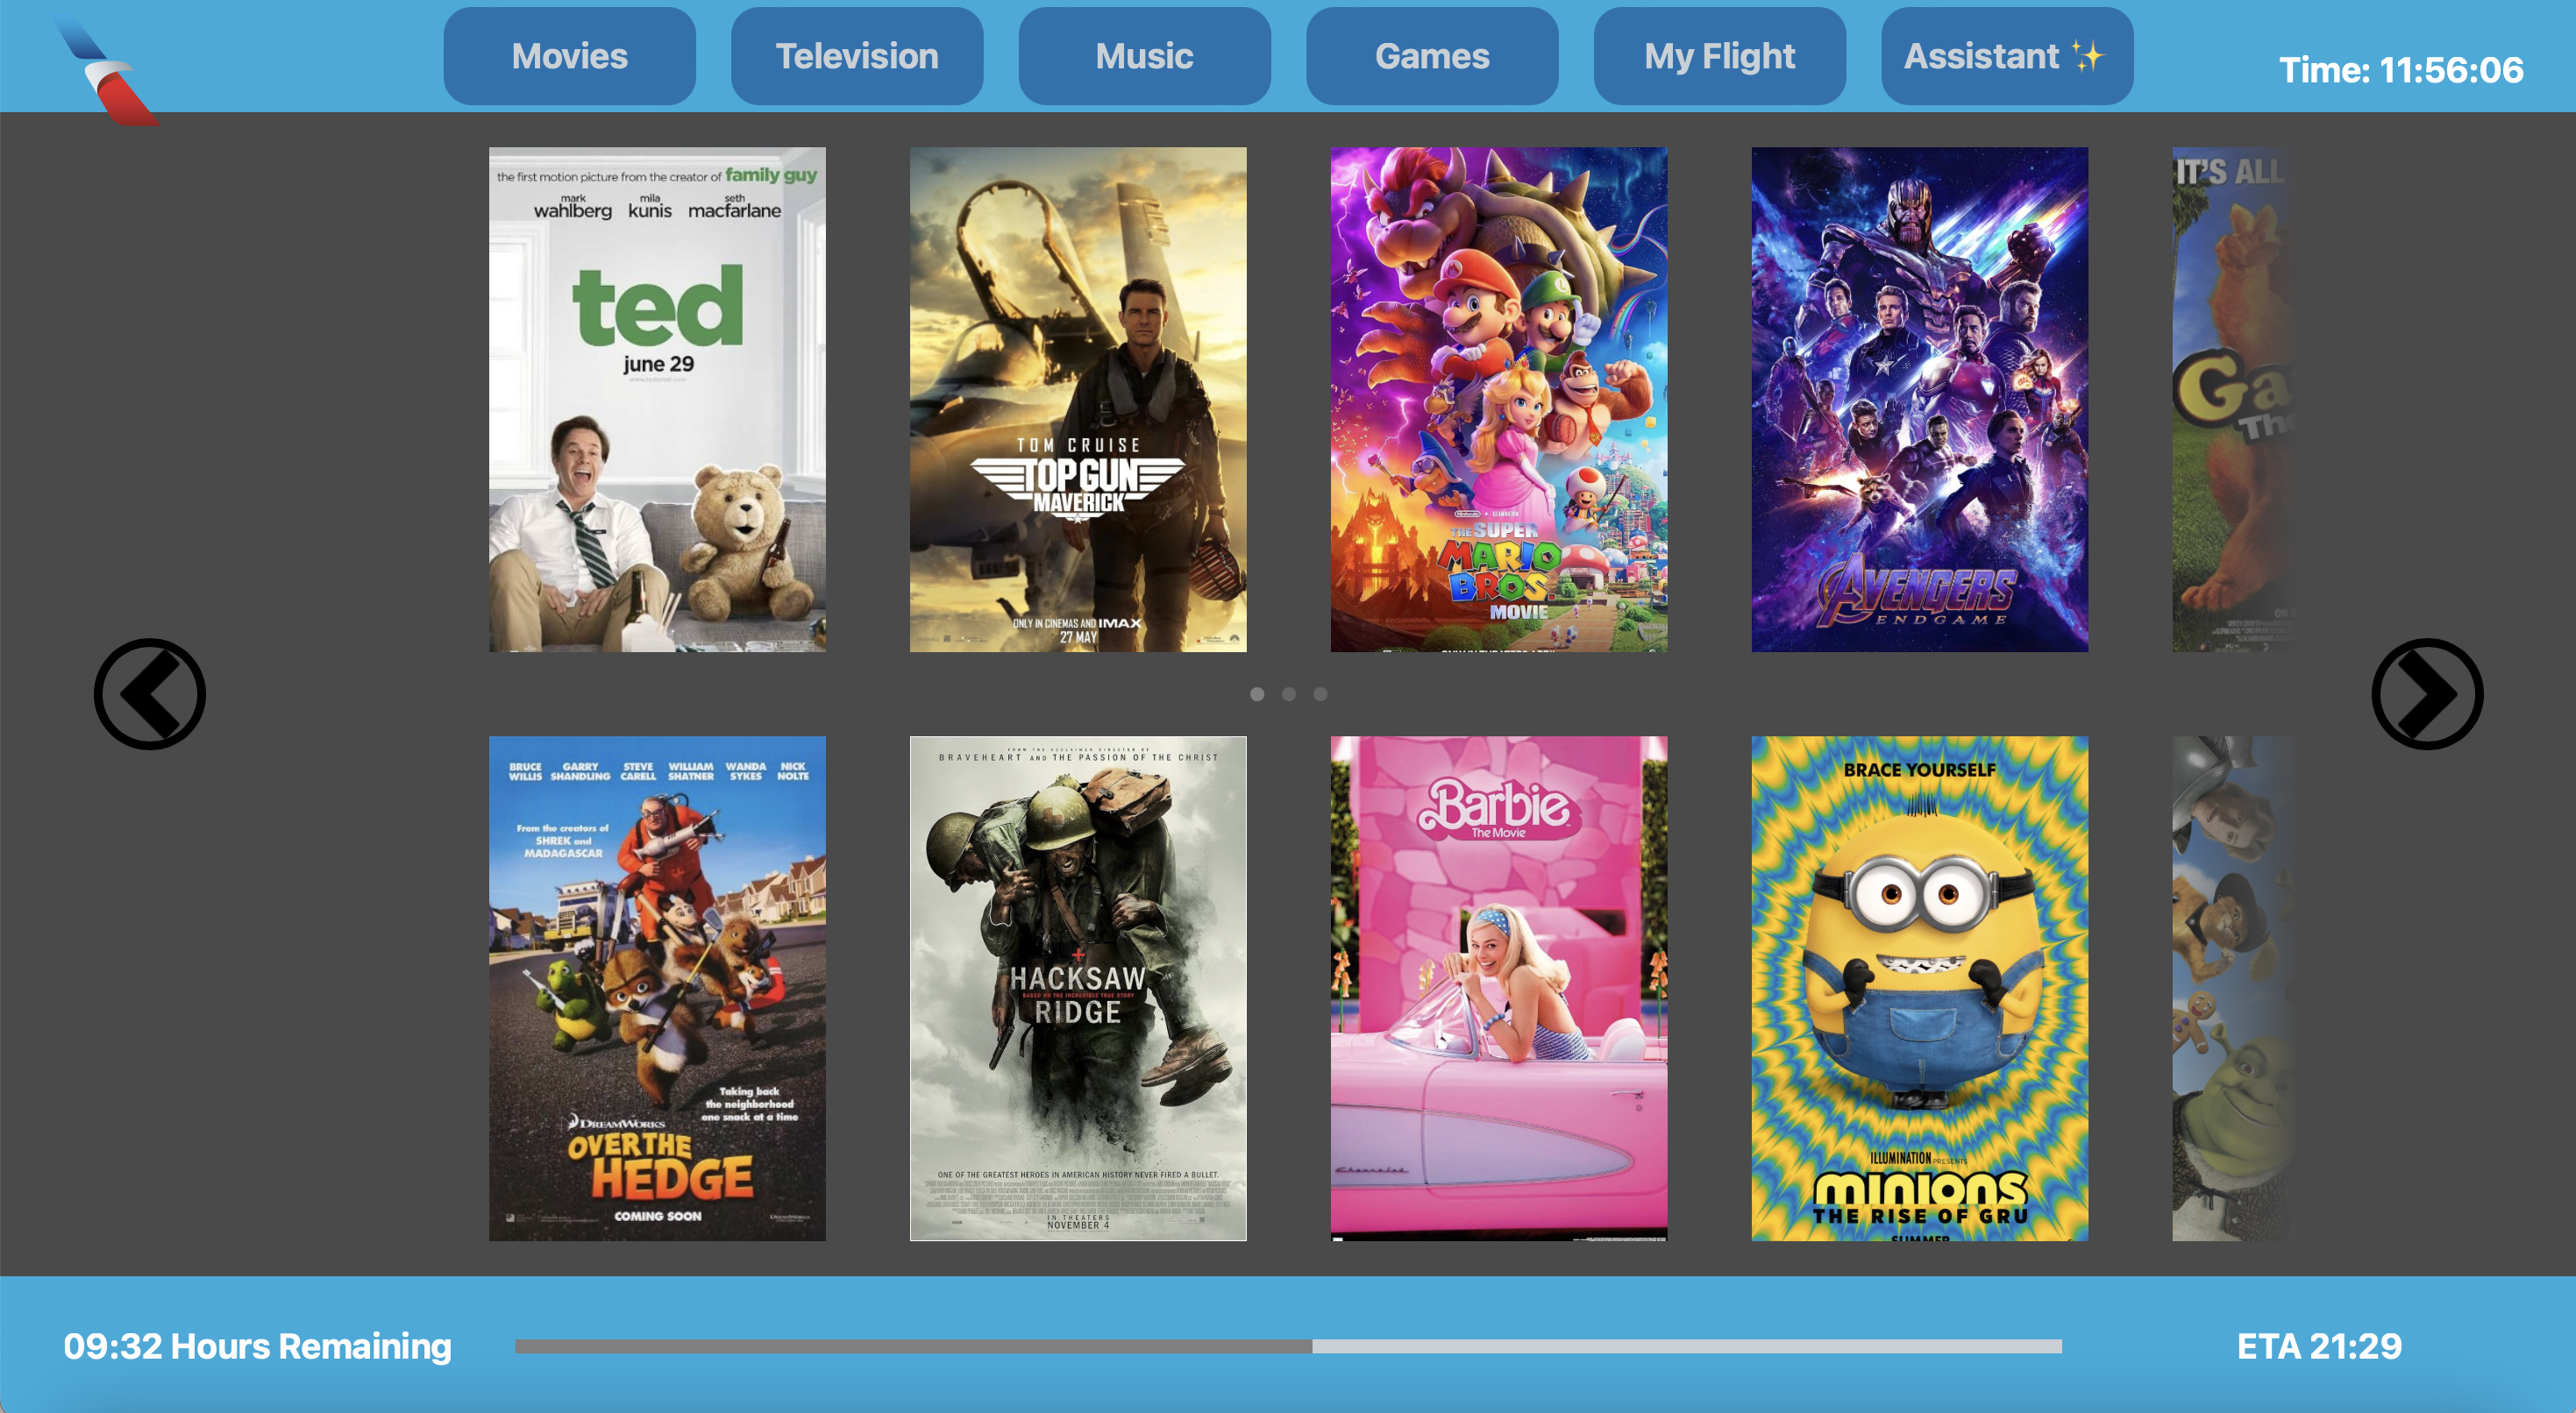Select the Barbie movie poster
This screenshot has height=1413, width=2576.
click(x=1498, y=988)
